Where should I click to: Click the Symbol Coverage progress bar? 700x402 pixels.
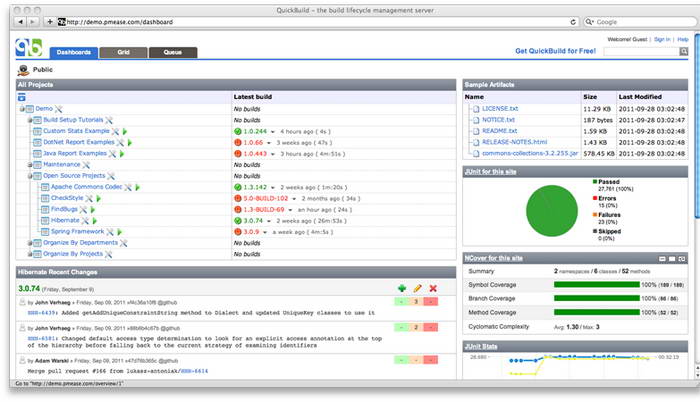click(596, 285)
